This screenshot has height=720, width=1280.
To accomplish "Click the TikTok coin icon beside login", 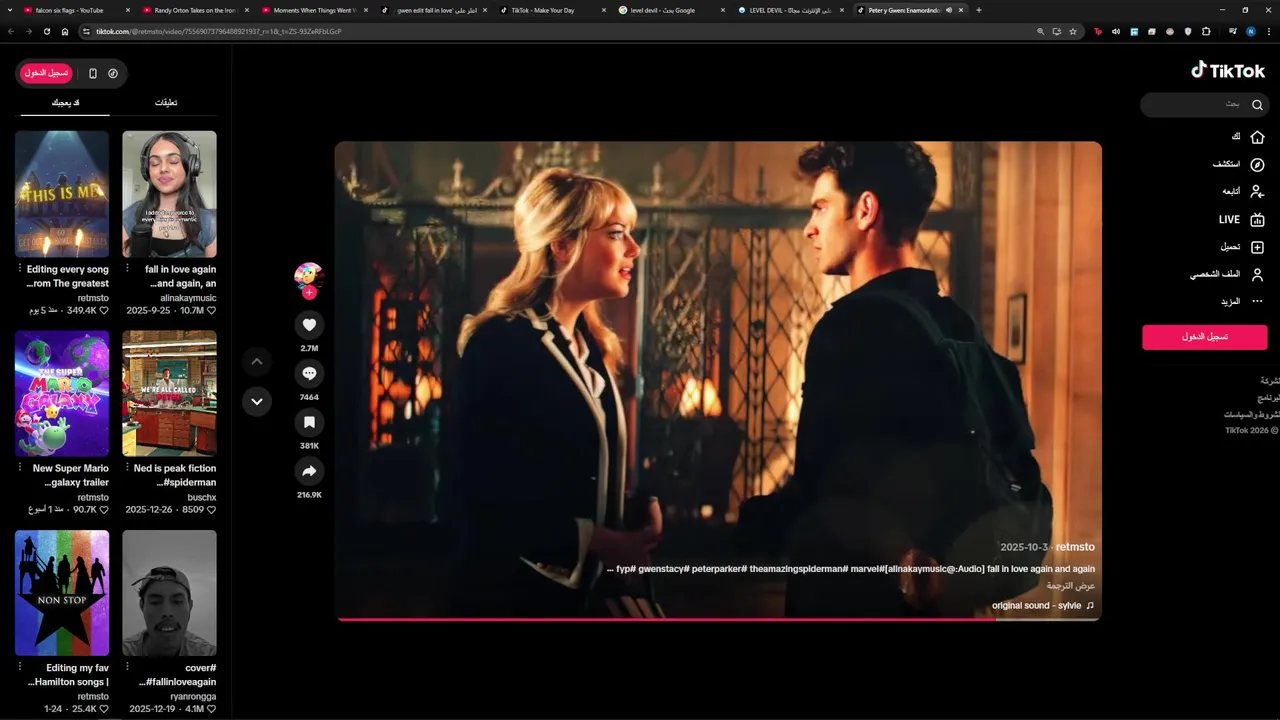I will coord(113,73).
